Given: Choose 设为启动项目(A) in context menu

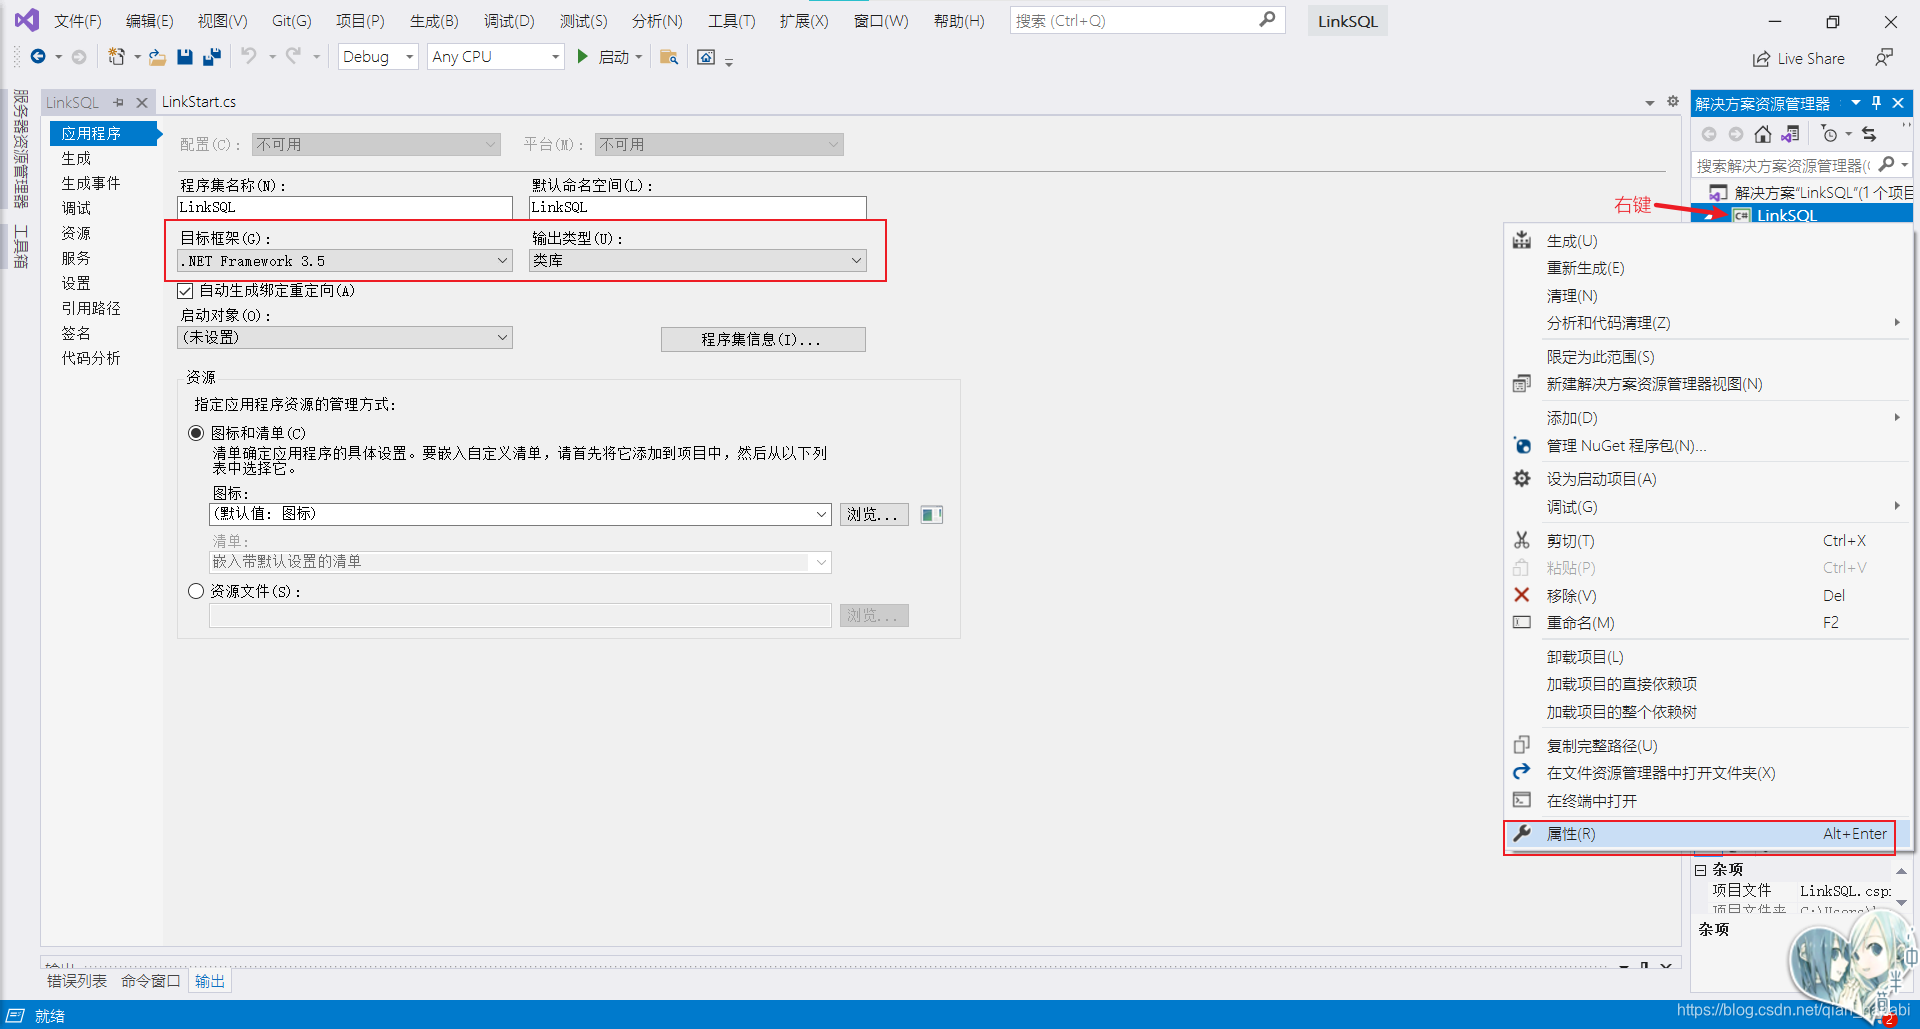Looking at the screenshot, I should [x=1708, y=479].
